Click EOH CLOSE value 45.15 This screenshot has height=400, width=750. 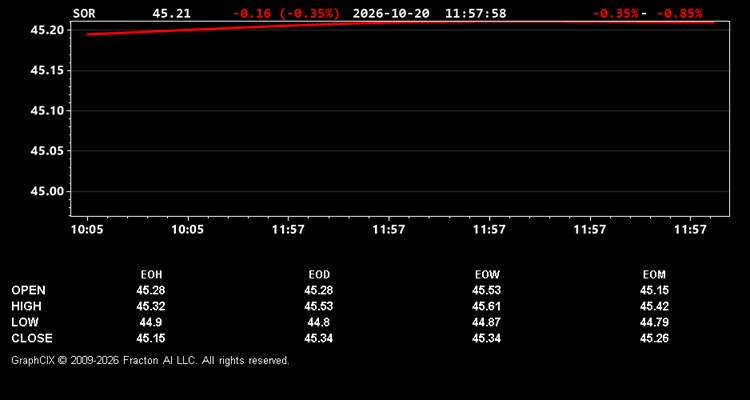click(151, 338)
